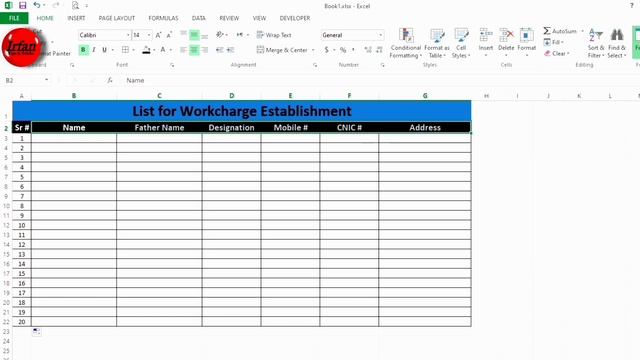Click the Delete cells icon

506,36
